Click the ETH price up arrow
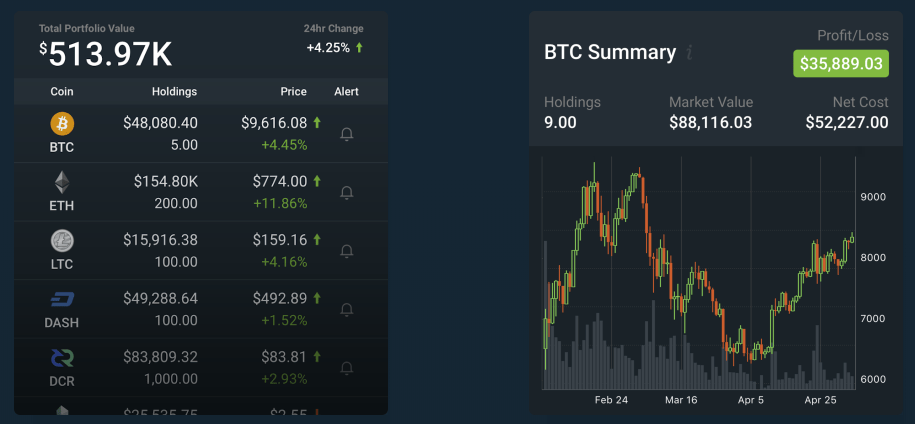Image resolution: width=915 pixels, height=424 pixels. (317, 181)
